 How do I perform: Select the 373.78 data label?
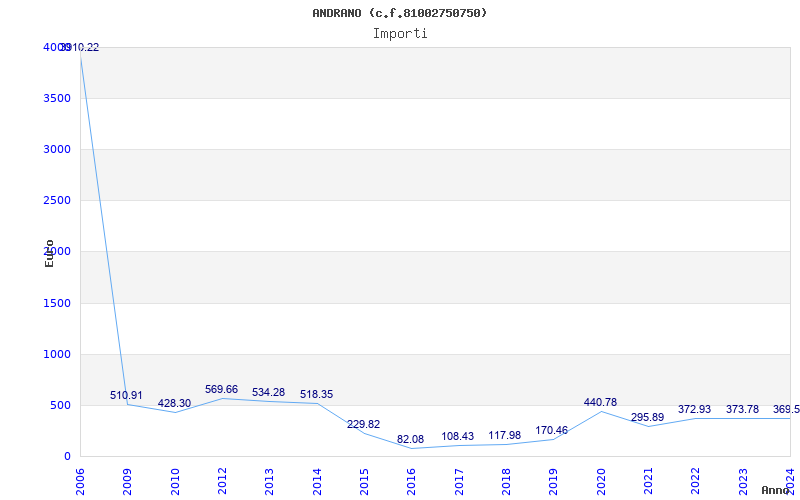pyautogui.click(x=742, y=410)
